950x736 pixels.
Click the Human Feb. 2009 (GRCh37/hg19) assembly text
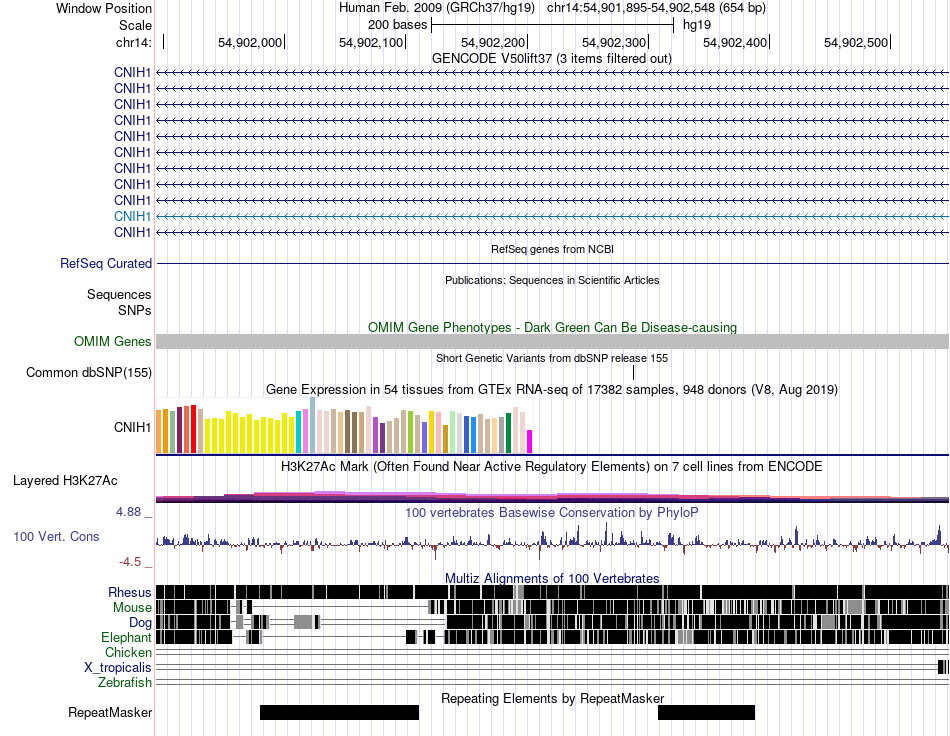pyautogui.click(x=437, y=8)
